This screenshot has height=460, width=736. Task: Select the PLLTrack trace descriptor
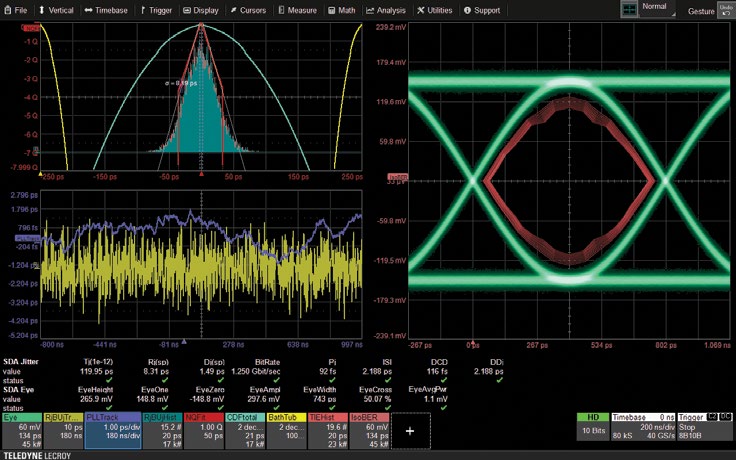(x=113, y=429)
